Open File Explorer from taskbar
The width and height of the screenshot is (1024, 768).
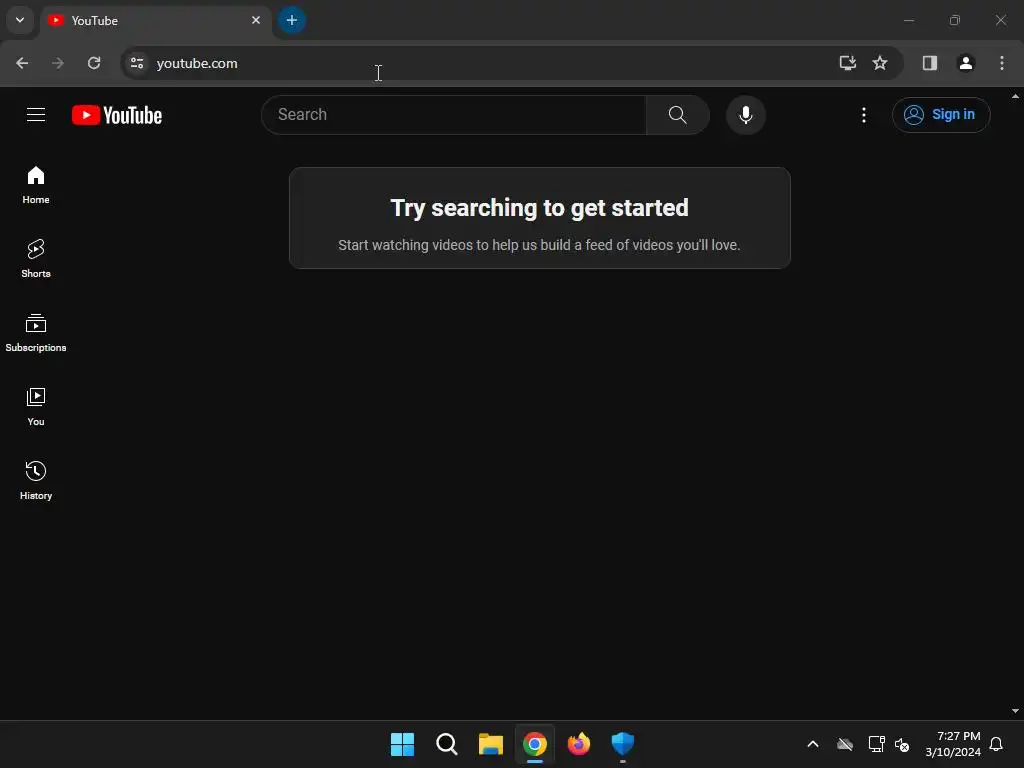tap(490, 744)
